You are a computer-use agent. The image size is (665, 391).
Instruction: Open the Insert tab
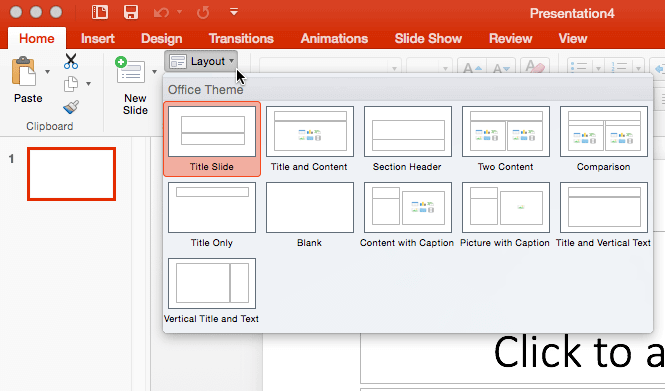(98, 39)
